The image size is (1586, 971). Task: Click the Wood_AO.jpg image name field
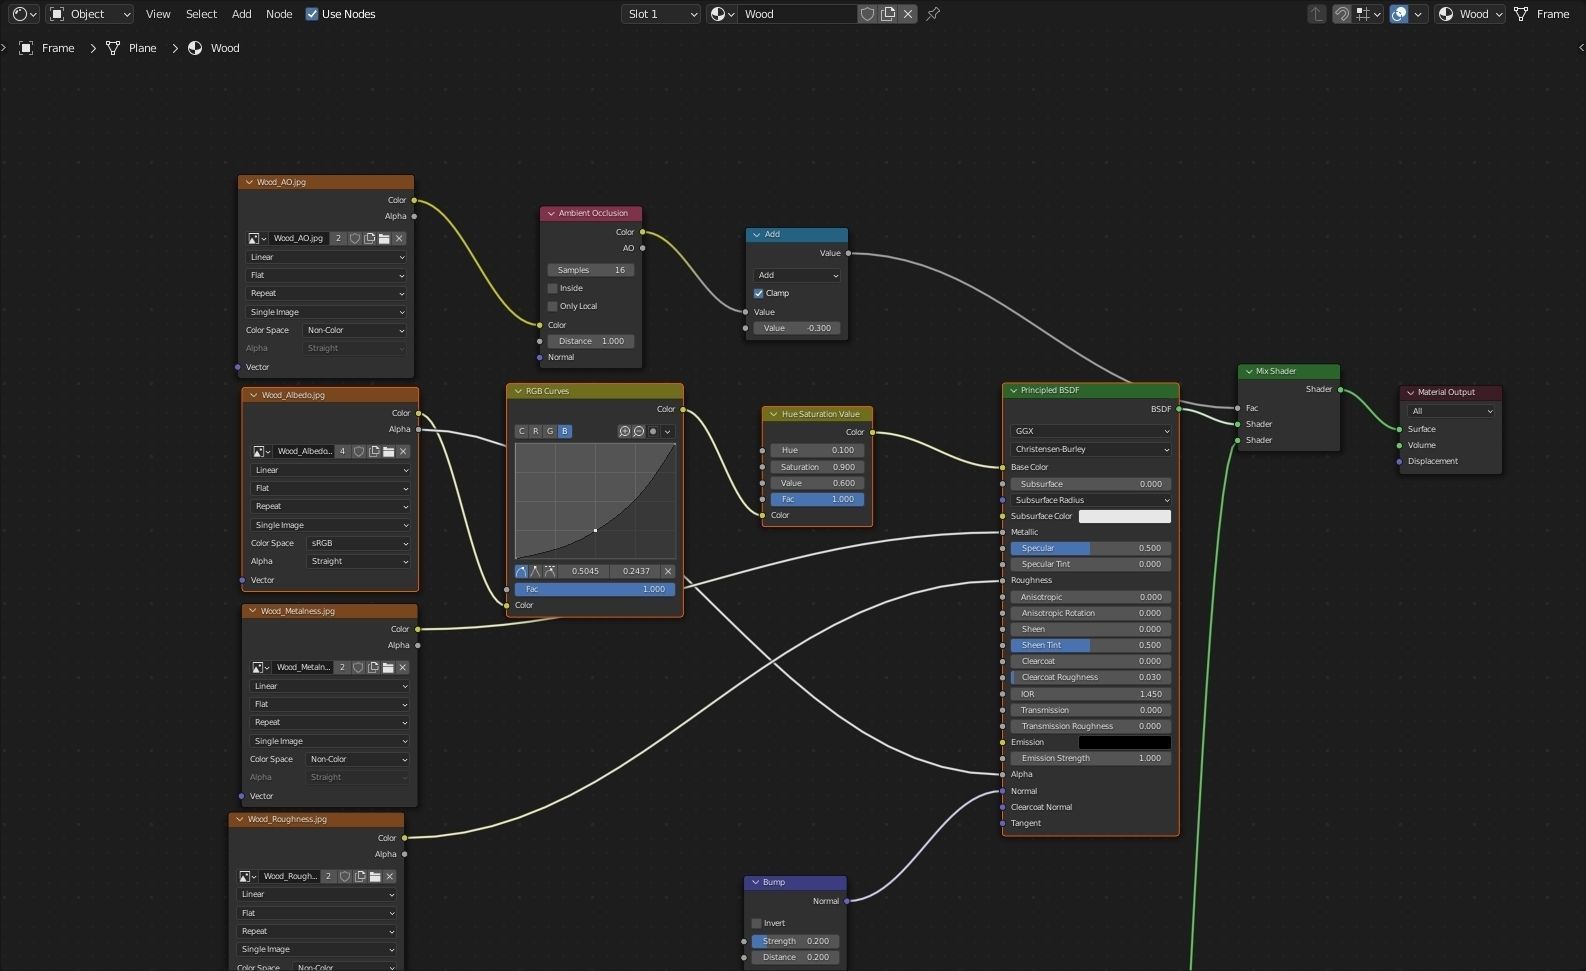point(299,238)
